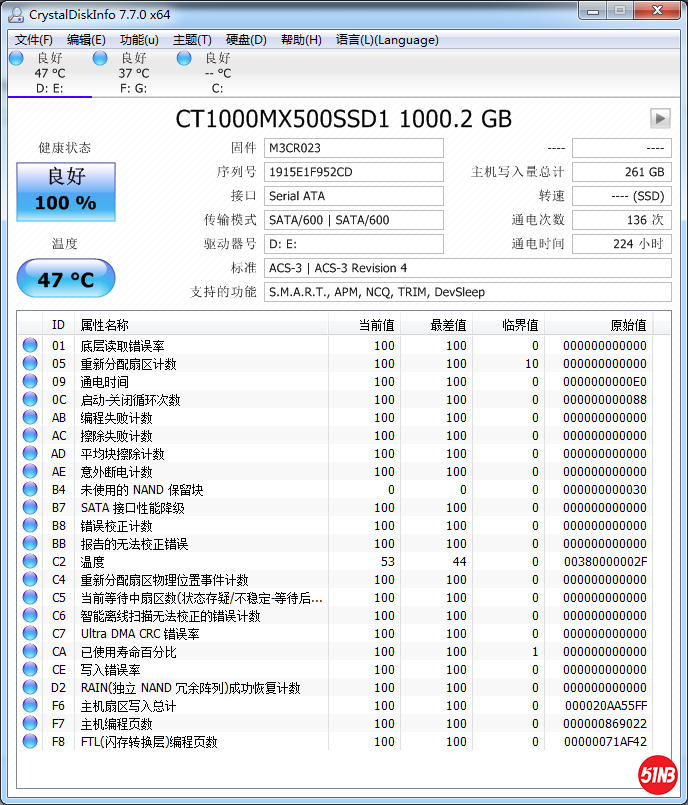Click the 原始值 column header
The image size is (688, 805).
tap(627, 325)
